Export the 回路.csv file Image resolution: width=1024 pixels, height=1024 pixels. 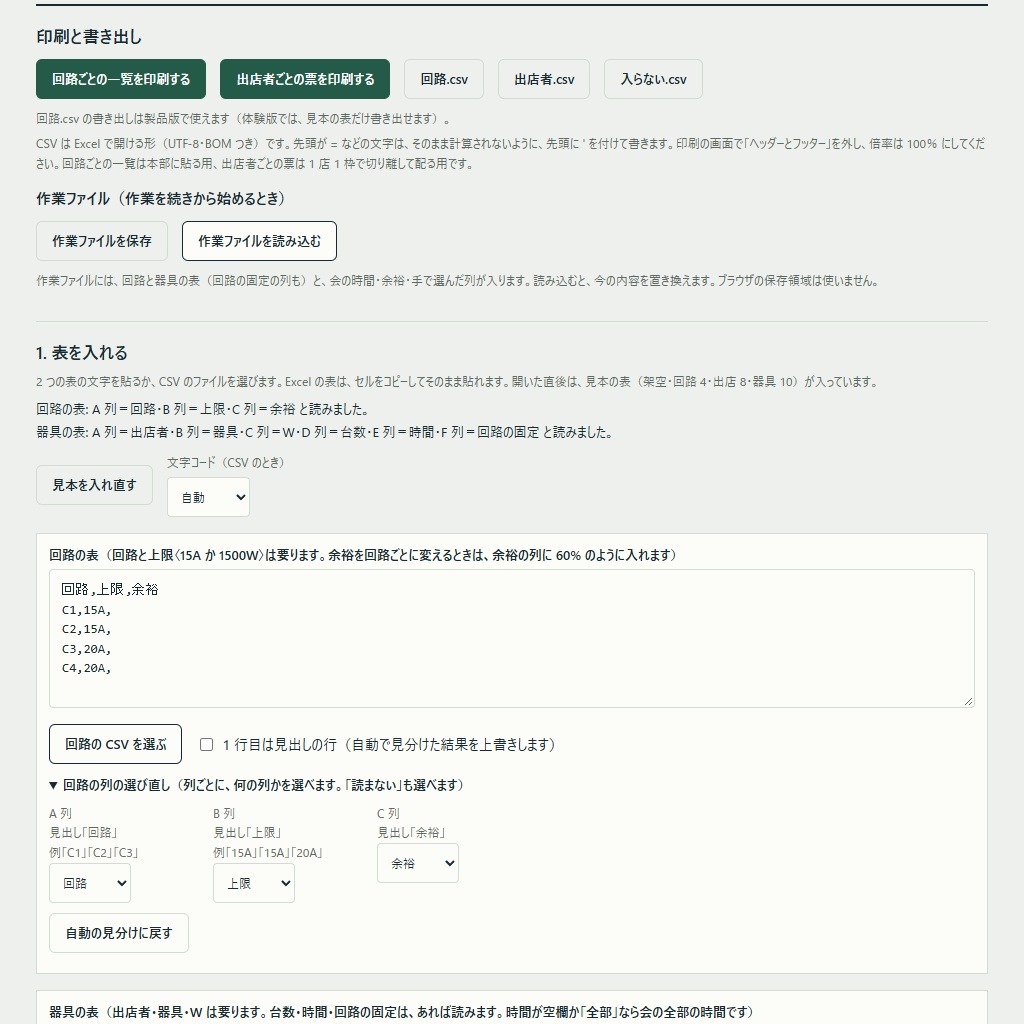coord(444,79)
